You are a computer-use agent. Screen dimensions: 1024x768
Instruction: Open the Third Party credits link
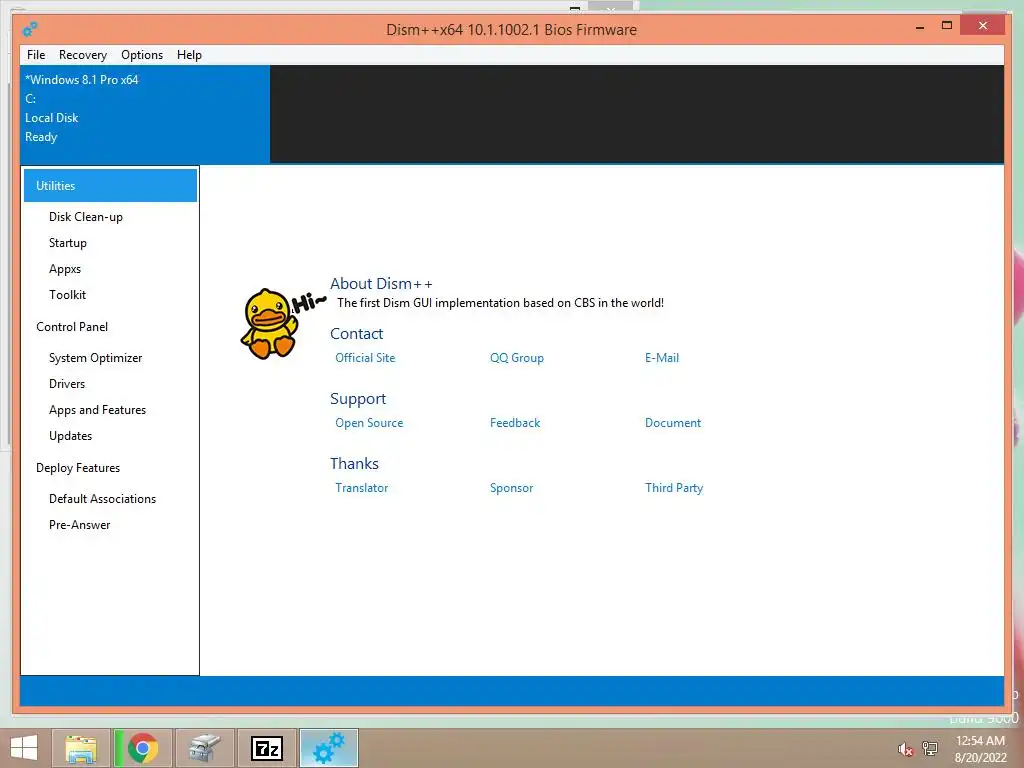pyautogui.click(x=674, y=488)
